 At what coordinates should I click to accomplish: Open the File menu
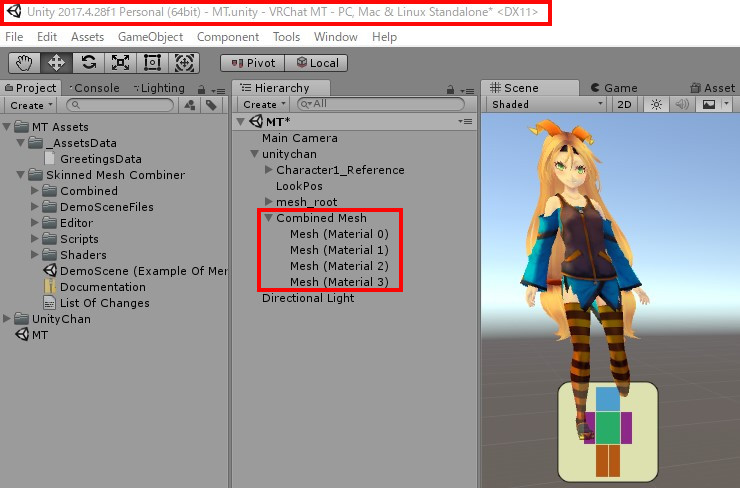[14, 37]
